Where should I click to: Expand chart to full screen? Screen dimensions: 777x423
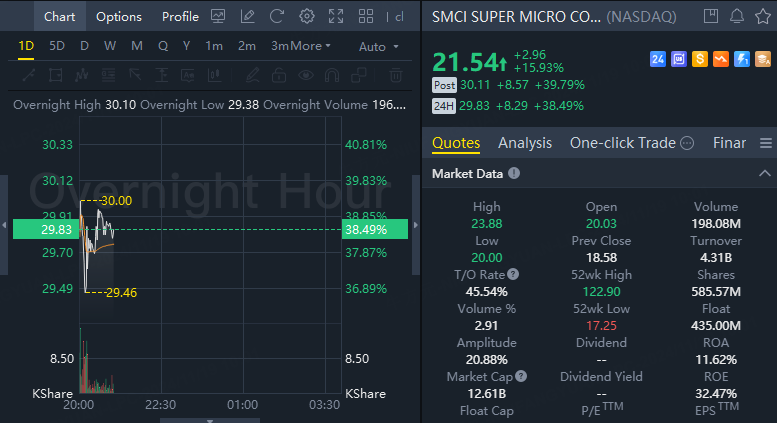click(x=336, y=17)
